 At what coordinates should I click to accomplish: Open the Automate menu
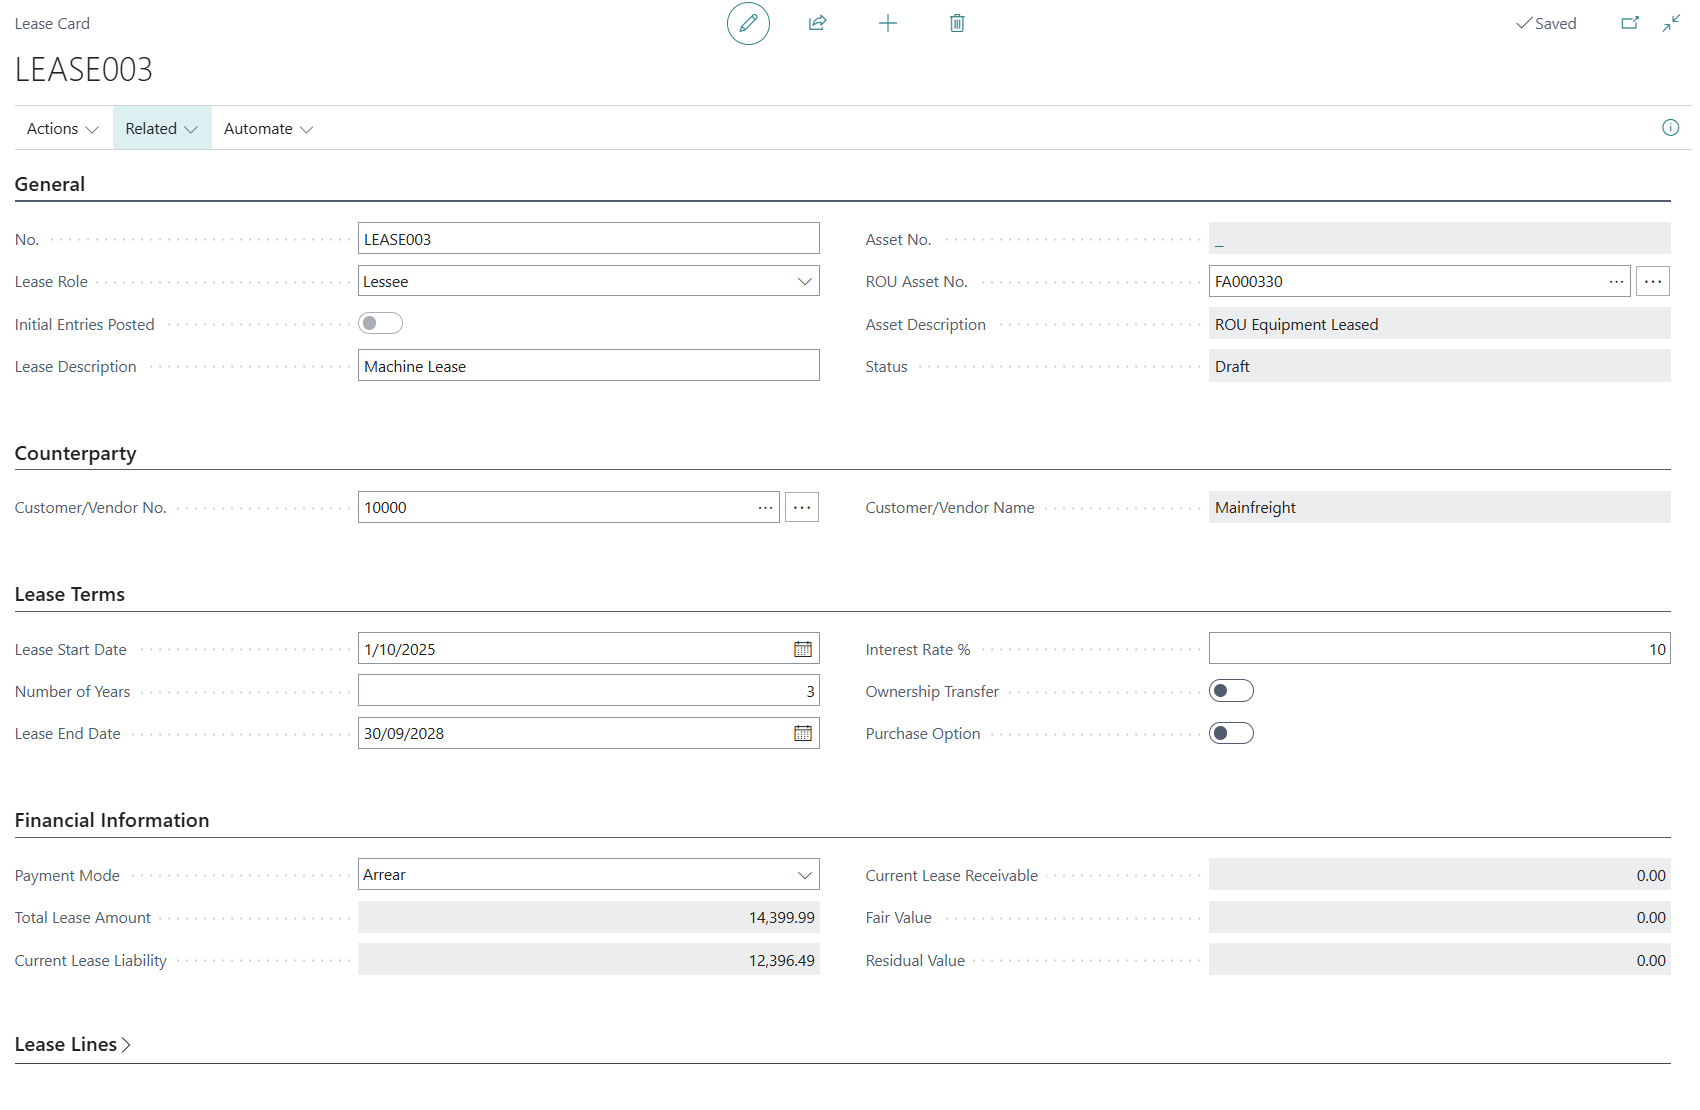click(x=268, y=128)
